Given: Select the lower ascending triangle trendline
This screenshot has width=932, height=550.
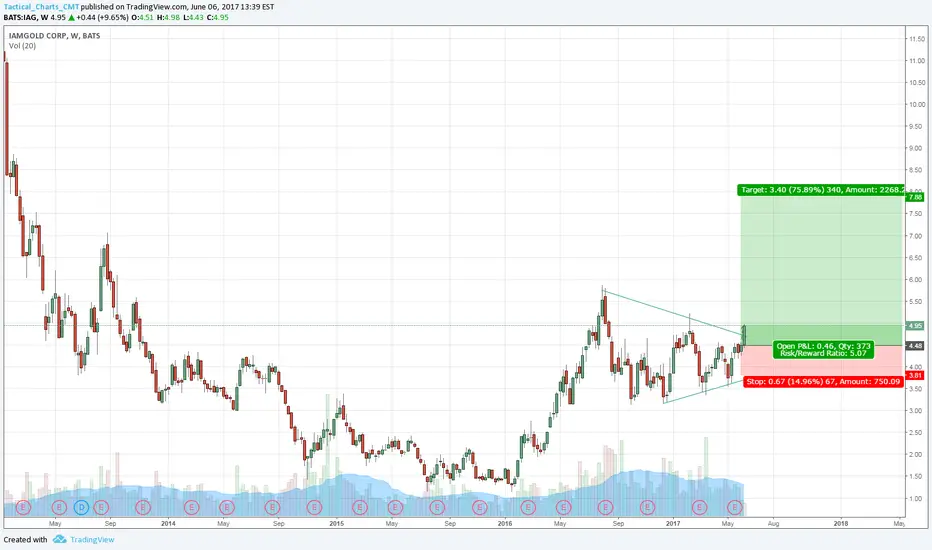Looking at the screenshot, I should point(703,392).
